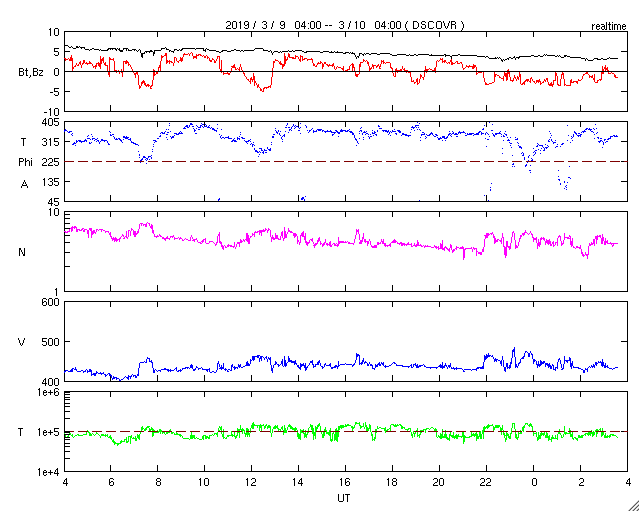Click the '225' tick on Phi panel
The width and height of the screenshot is (640, 512).
point(51,162)
